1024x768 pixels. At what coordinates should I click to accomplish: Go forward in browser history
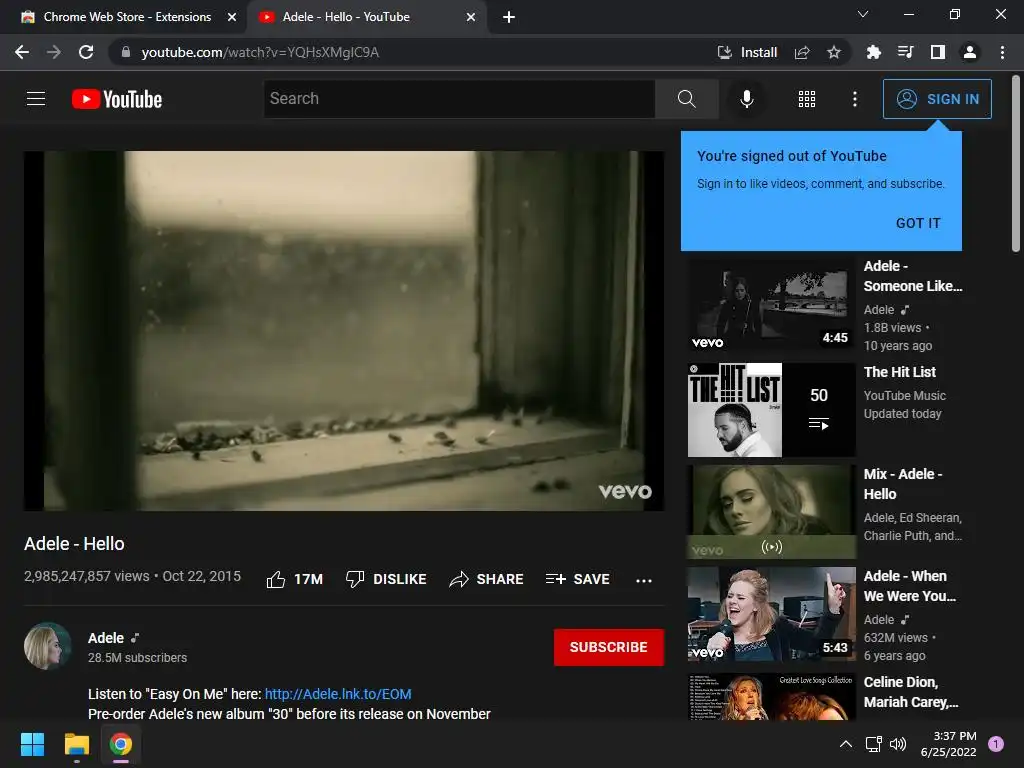pos(54,52)
